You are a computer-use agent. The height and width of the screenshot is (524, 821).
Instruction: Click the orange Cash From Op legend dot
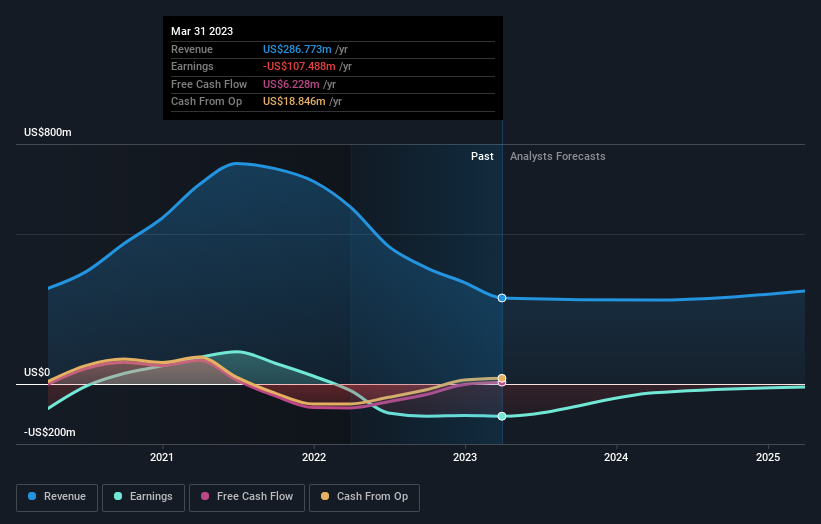pos(325,496)
